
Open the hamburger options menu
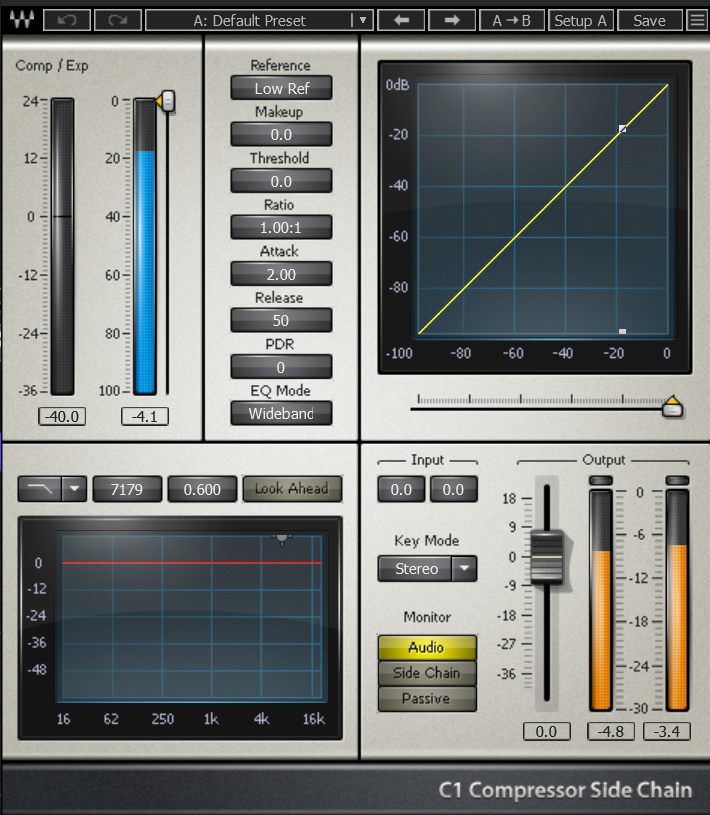[697, 20]
